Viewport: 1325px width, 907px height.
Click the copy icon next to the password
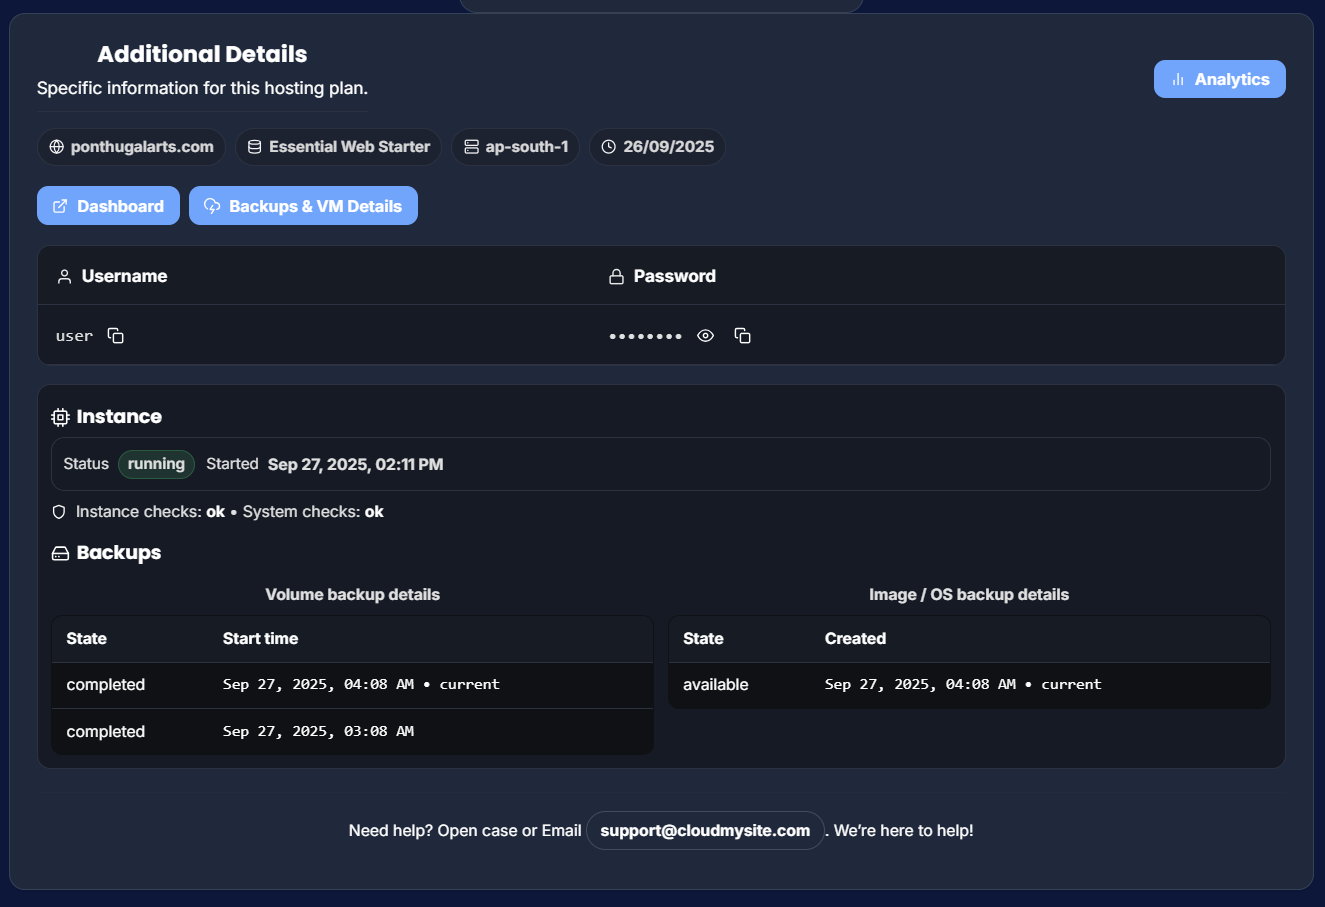point(742,336)
